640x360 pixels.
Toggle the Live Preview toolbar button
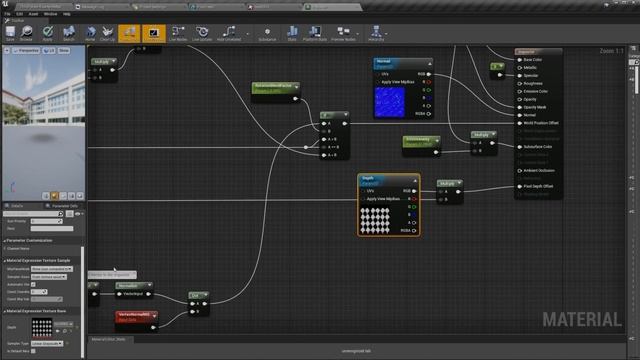[154, 33]
